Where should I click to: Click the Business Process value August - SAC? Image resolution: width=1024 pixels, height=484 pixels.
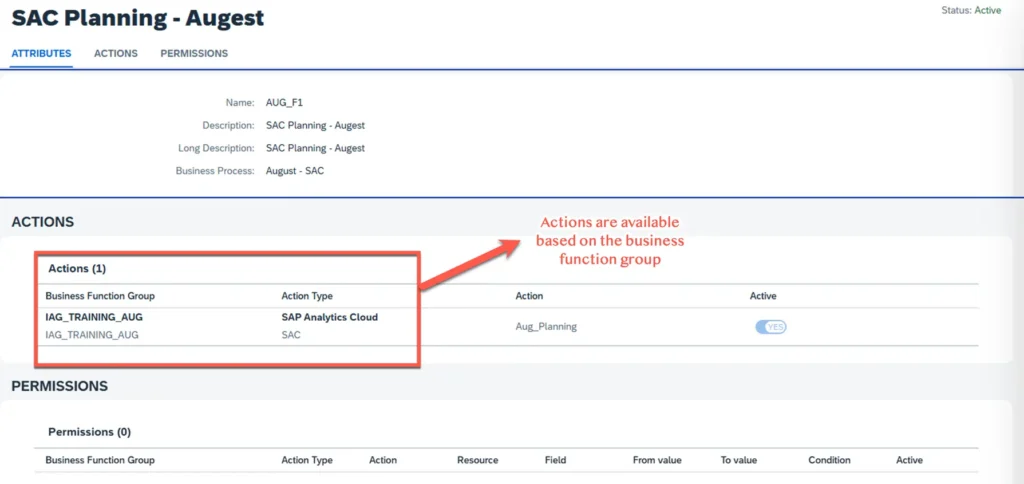click(295, 171)
